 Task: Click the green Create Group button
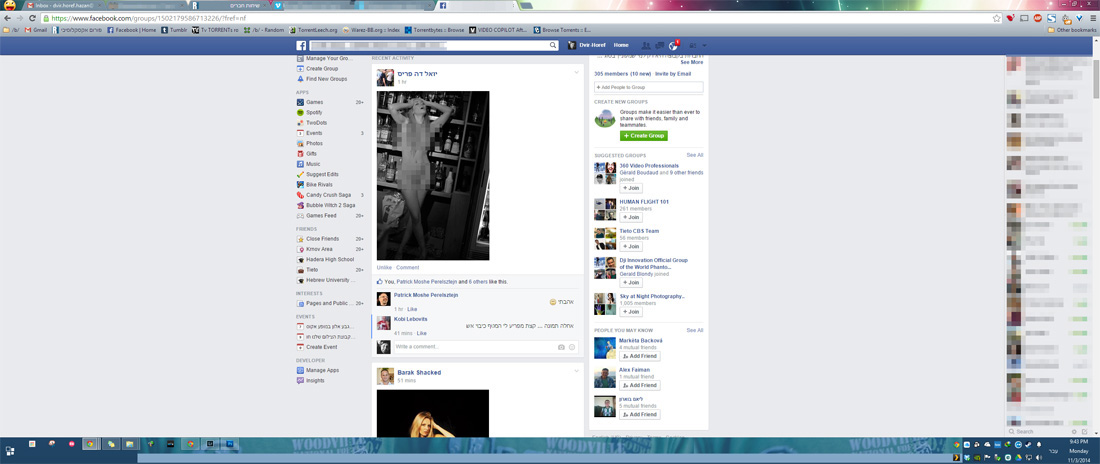pyautogui.click(x=643, y=136)
